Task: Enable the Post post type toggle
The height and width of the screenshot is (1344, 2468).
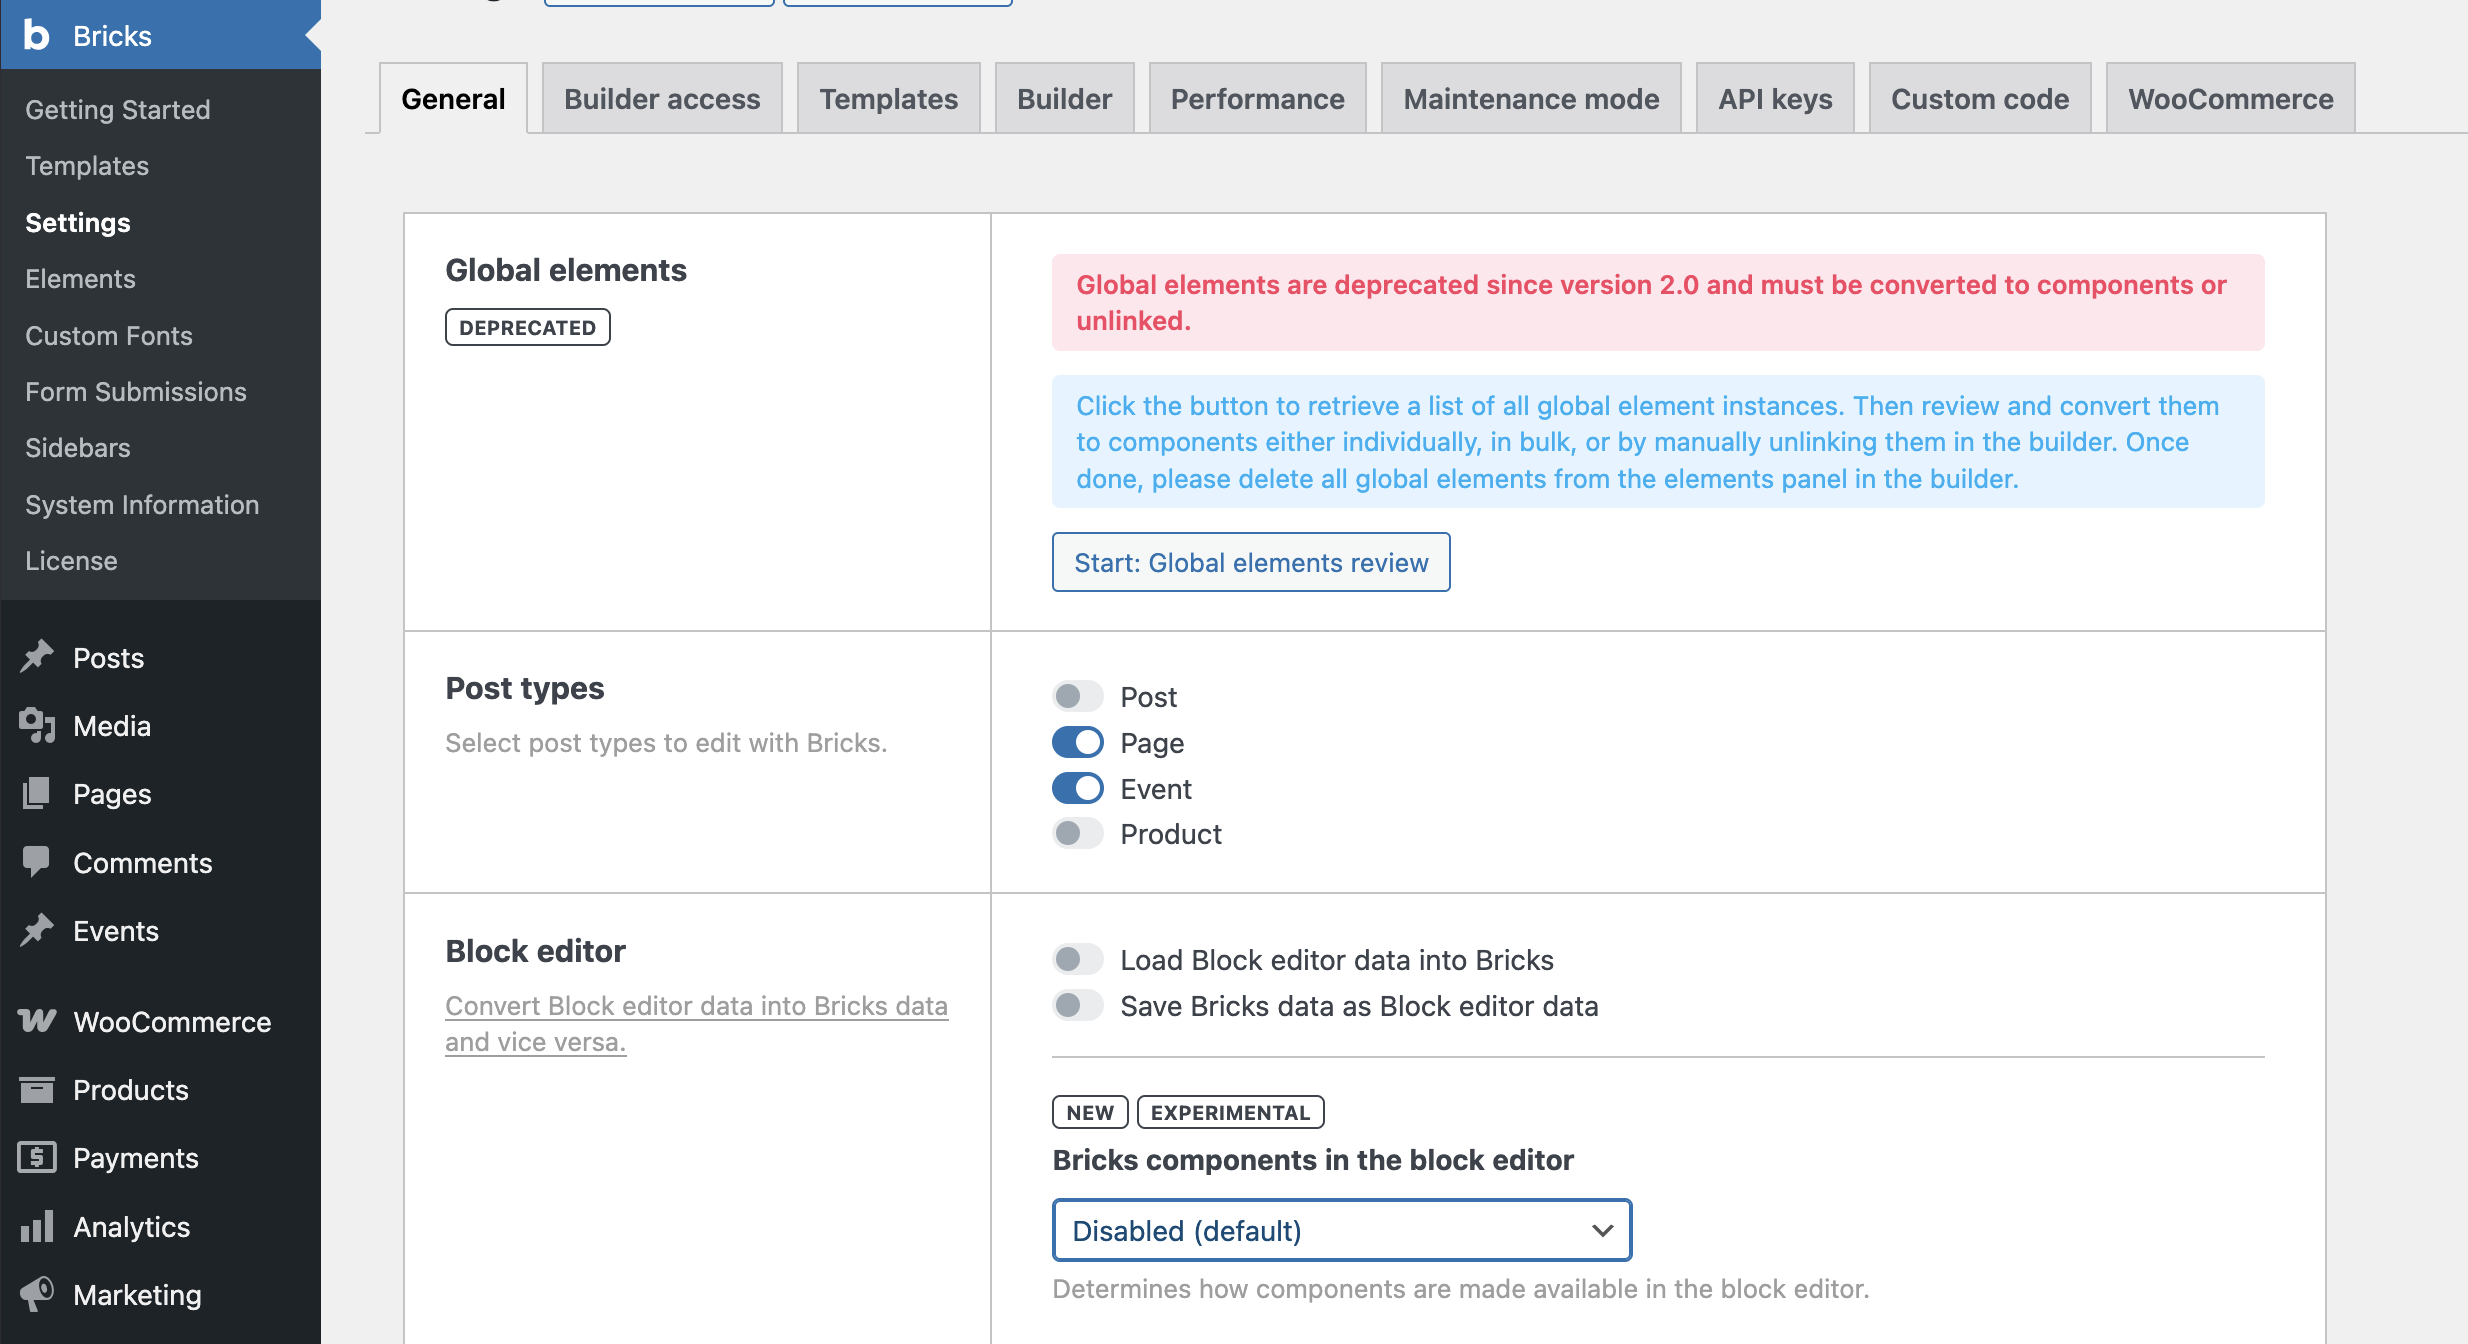Action: point(1077,696)
